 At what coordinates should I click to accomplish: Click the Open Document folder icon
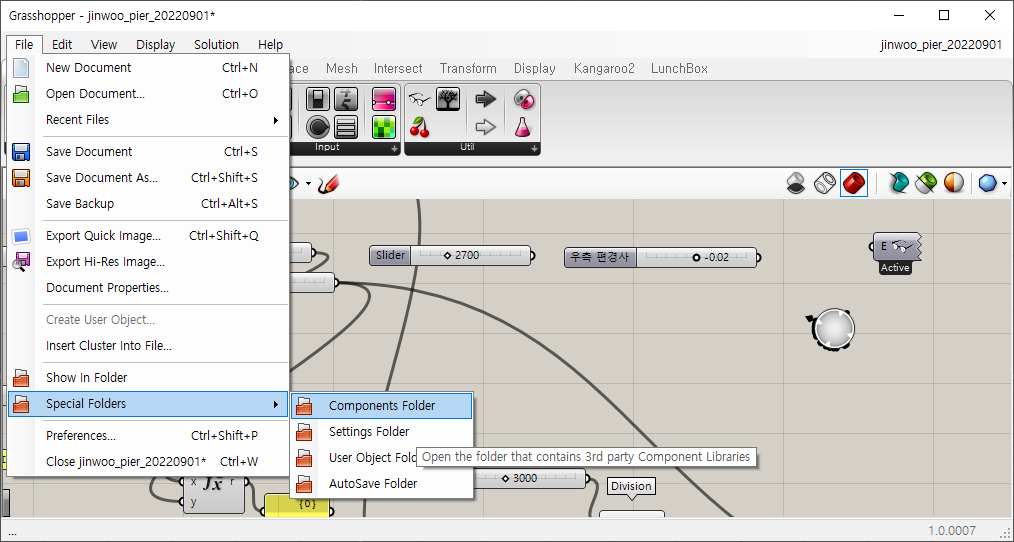point(21,94)
